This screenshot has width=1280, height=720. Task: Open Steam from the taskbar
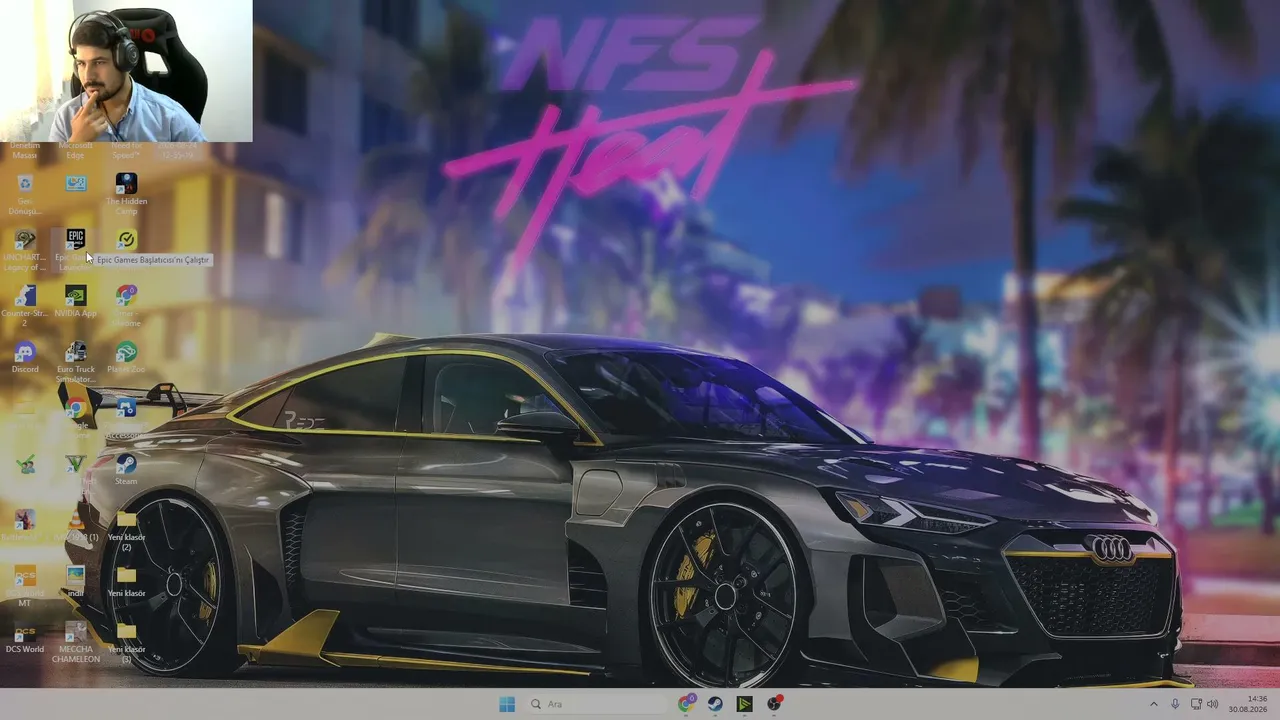tap(715, 704)
